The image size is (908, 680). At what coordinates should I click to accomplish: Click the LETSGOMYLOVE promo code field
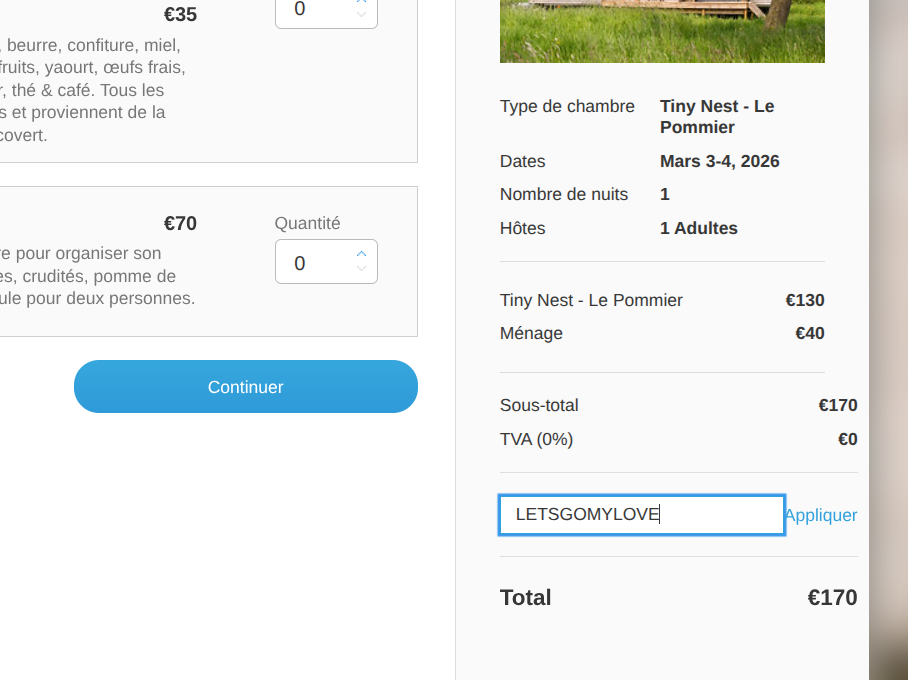(x=640, y=515)
